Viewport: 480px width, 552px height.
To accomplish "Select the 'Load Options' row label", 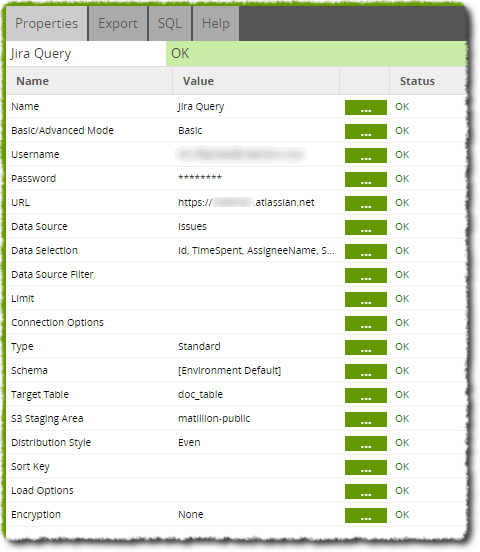I will (42, 490).
